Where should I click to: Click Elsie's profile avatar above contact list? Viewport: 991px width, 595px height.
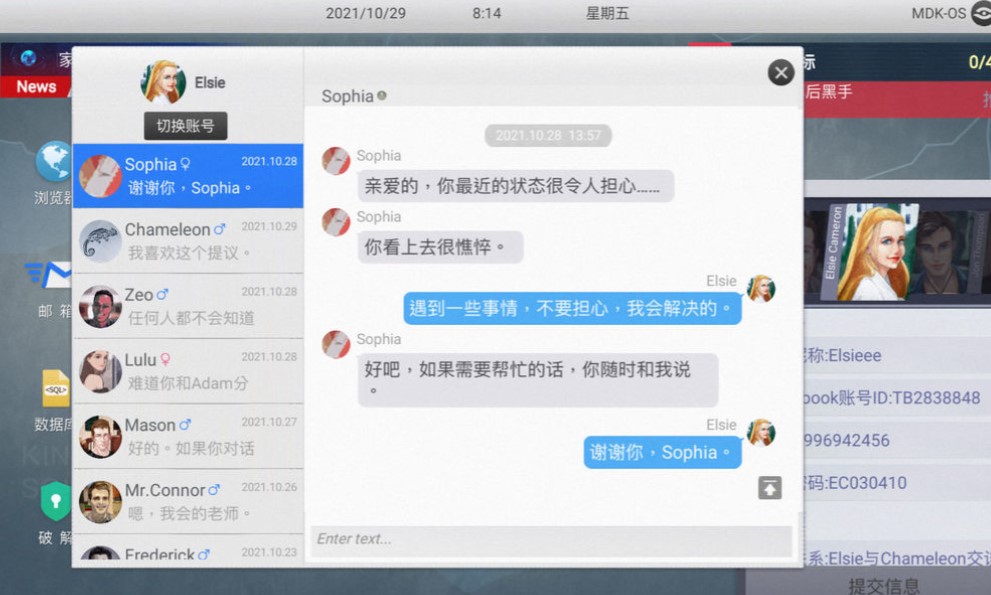(x=163, y=82)
